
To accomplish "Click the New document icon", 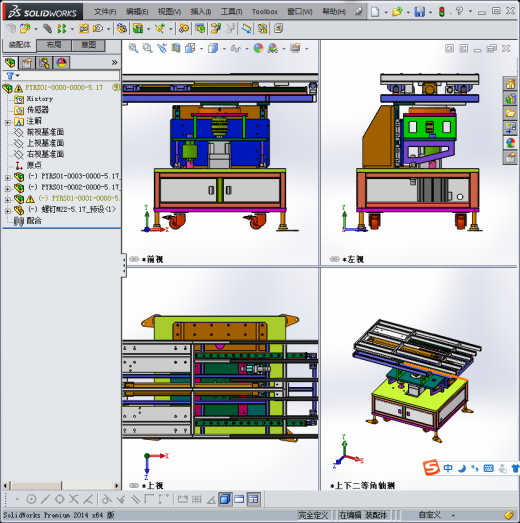I will click(375, 12).
